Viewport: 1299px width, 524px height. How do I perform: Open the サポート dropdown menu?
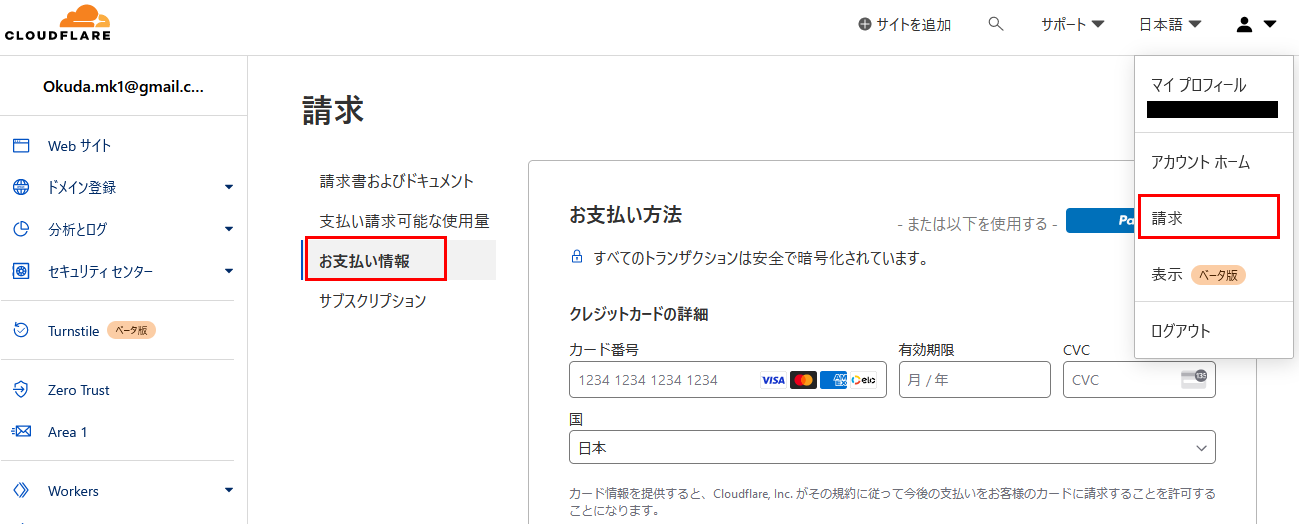tap(1072, 24)
